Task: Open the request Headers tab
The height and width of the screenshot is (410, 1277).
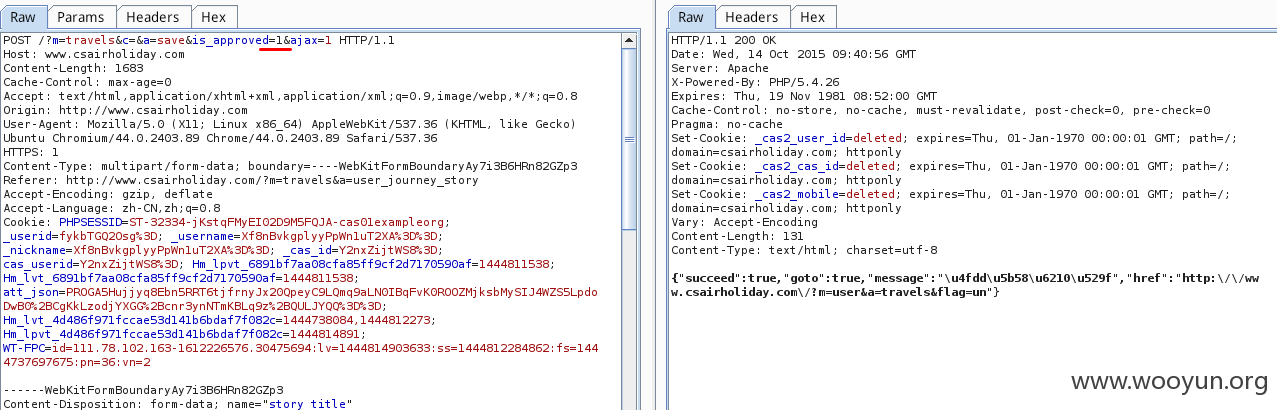Action: point(154,17)
